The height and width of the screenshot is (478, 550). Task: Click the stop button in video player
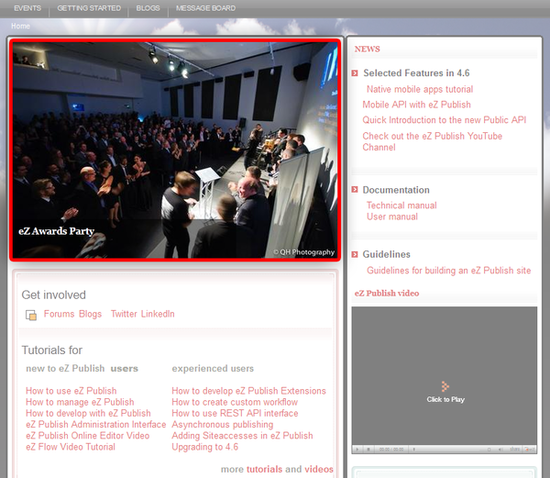click(368, 449)
